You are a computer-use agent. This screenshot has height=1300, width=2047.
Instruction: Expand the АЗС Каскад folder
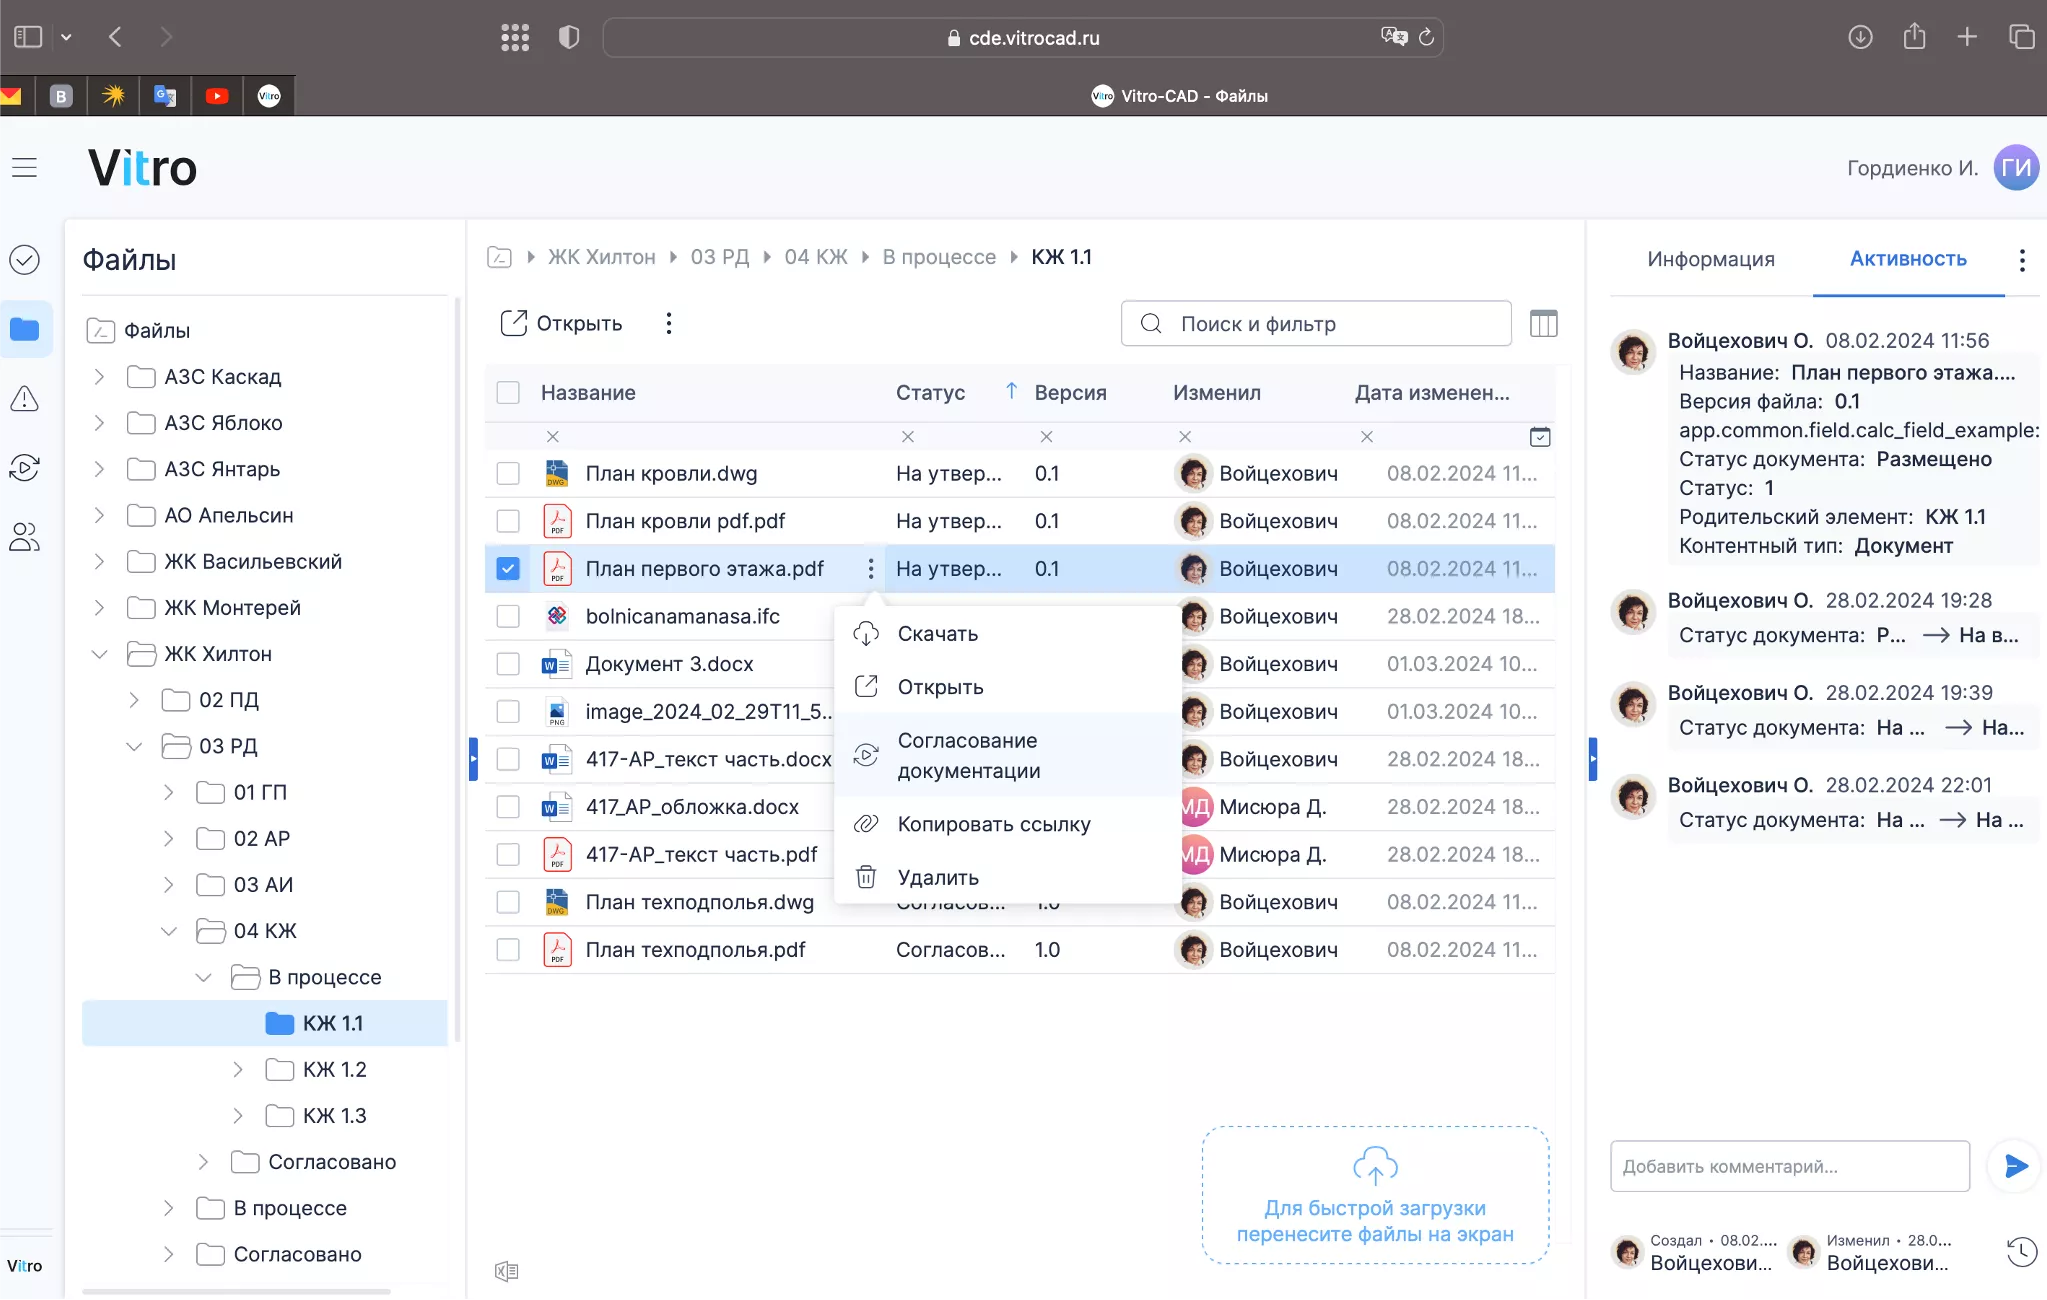[x=99, y=377]
